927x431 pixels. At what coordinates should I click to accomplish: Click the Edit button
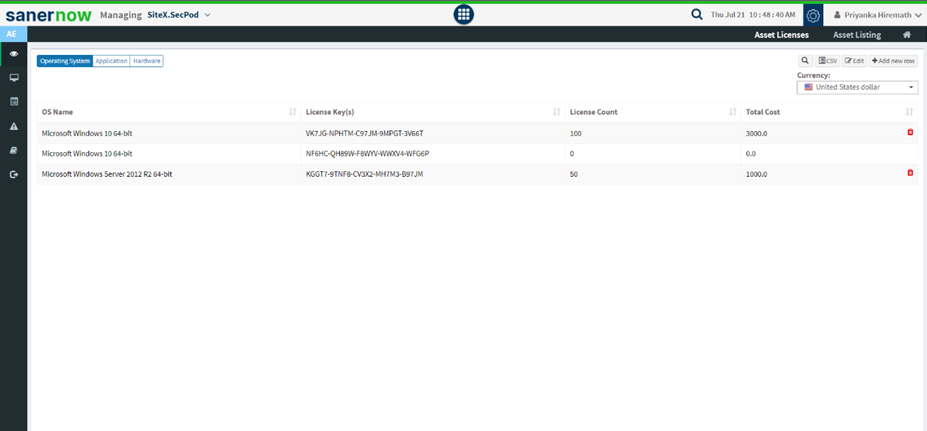click(x=854, y=60)
